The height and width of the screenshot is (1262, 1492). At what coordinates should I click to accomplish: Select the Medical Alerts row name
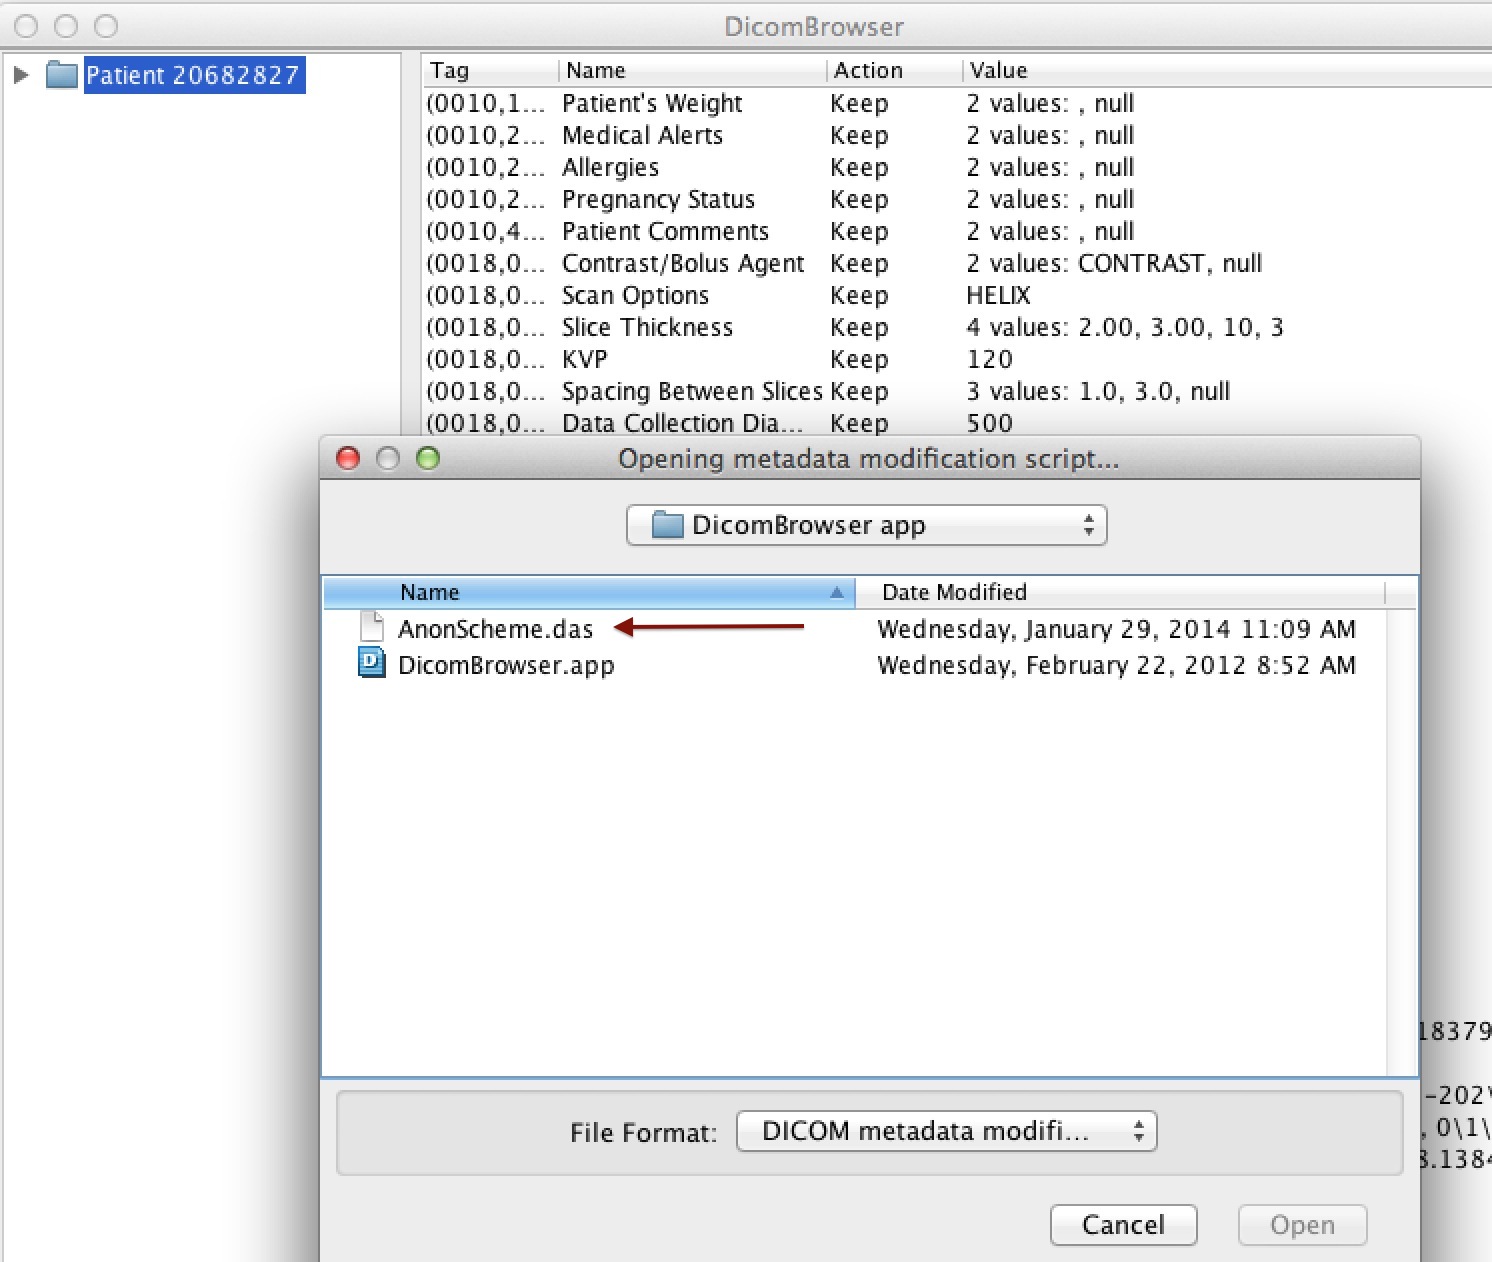[642, 135]
